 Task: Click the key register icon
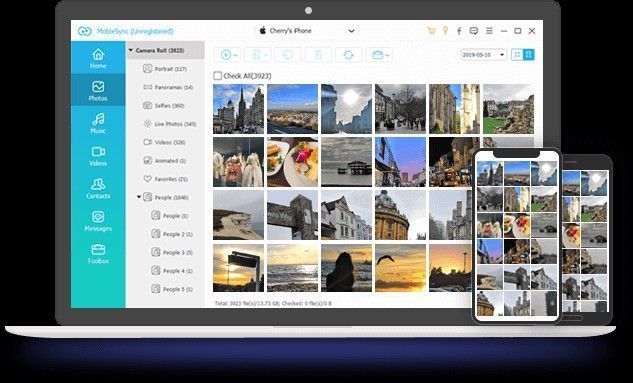pos(445,31)
